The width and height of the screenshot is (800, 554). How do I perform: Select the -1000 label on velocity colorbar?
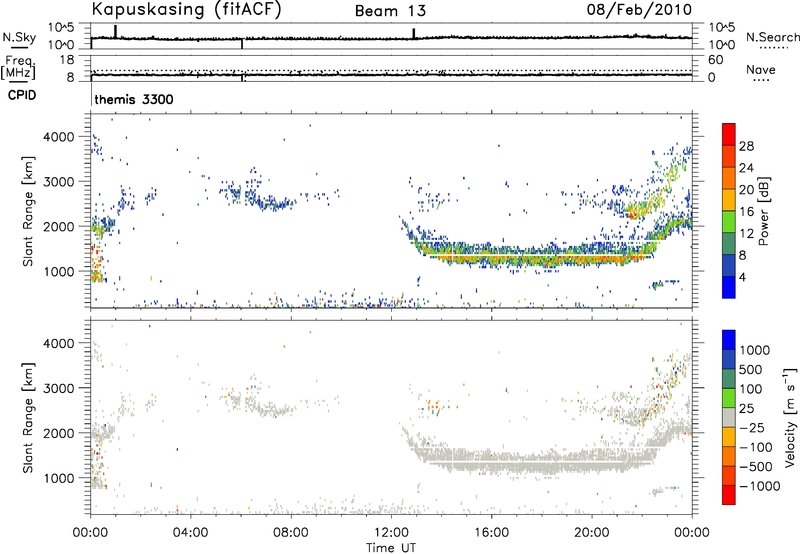(x=759, y=486)
